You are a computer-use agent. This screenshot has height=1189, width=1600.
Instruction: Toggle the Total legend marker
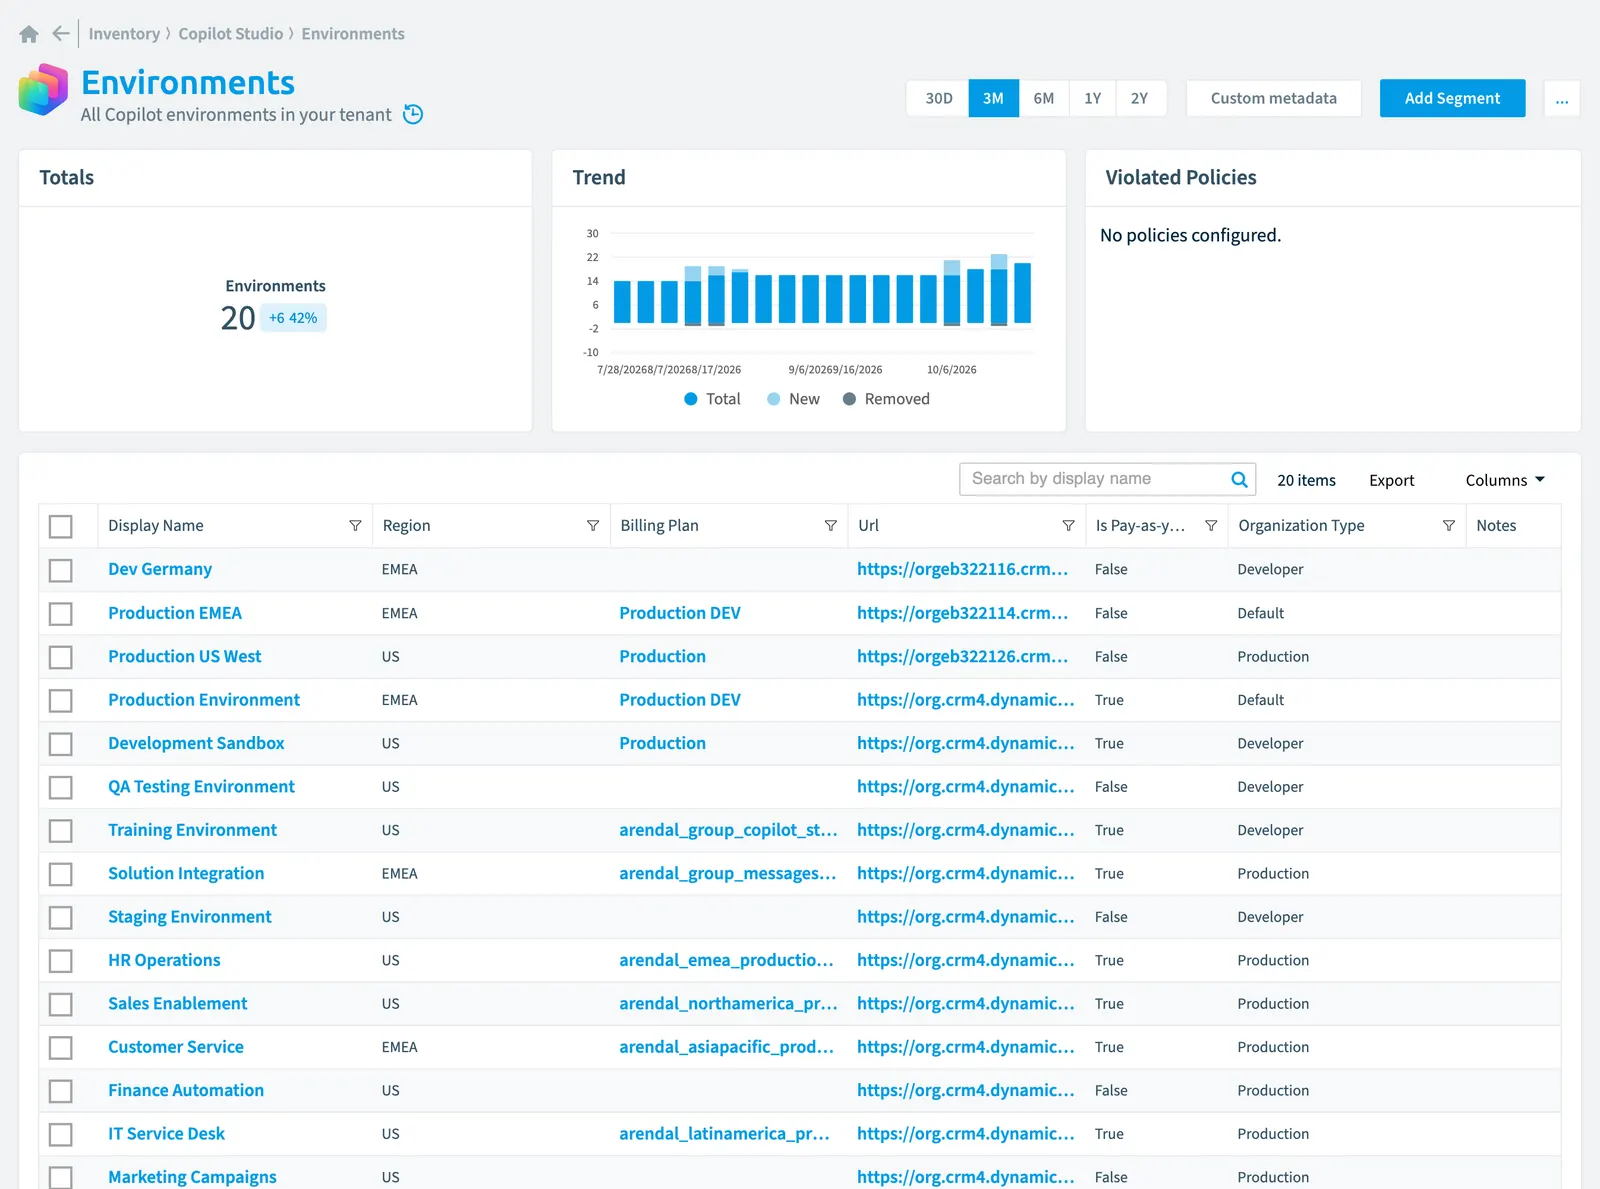point(691,399)
